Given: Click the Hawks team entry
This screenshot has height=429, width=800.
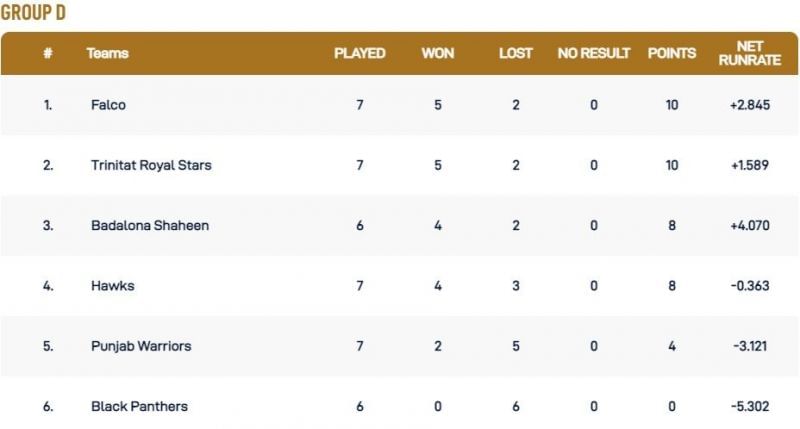Looking at the screenshot, I should pos(112,285).
